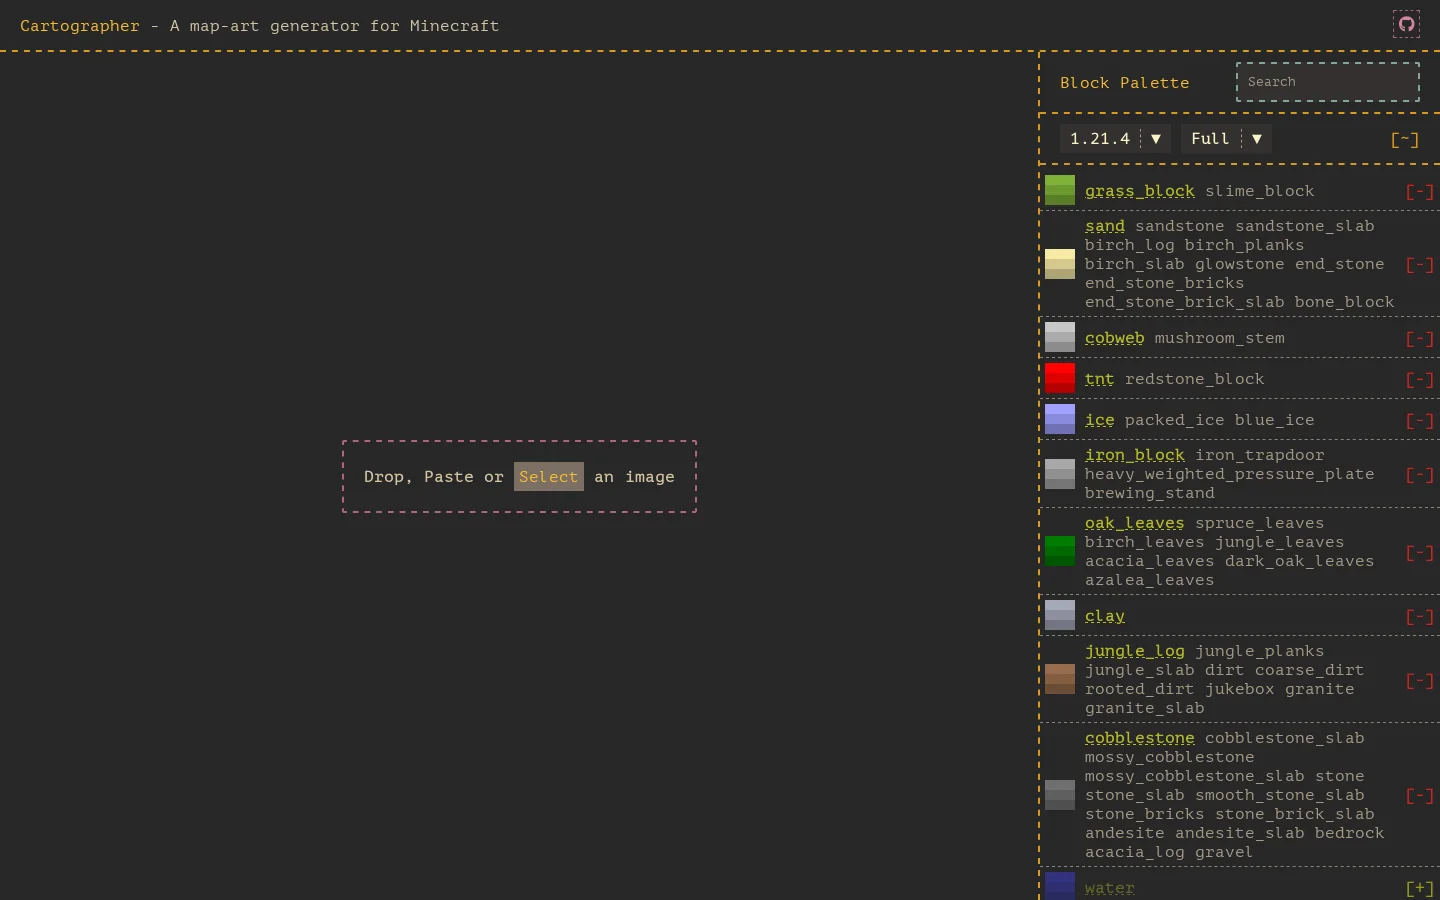Select bedrock block
This screenshot has height=900, width=1440.
pos(1350,833)
